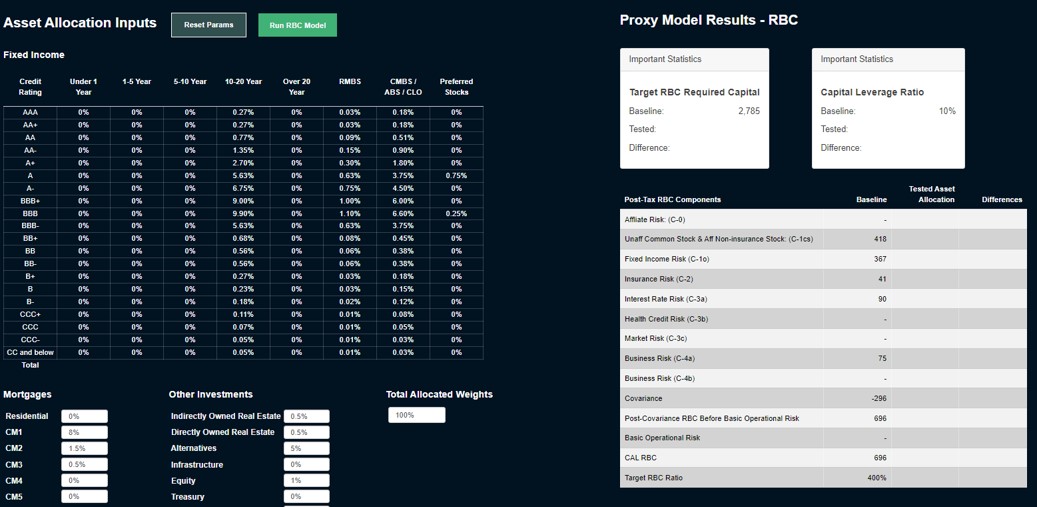Focus the CM2 mortgage input box
Viewport: 1037px width, 507px height.
84,448
